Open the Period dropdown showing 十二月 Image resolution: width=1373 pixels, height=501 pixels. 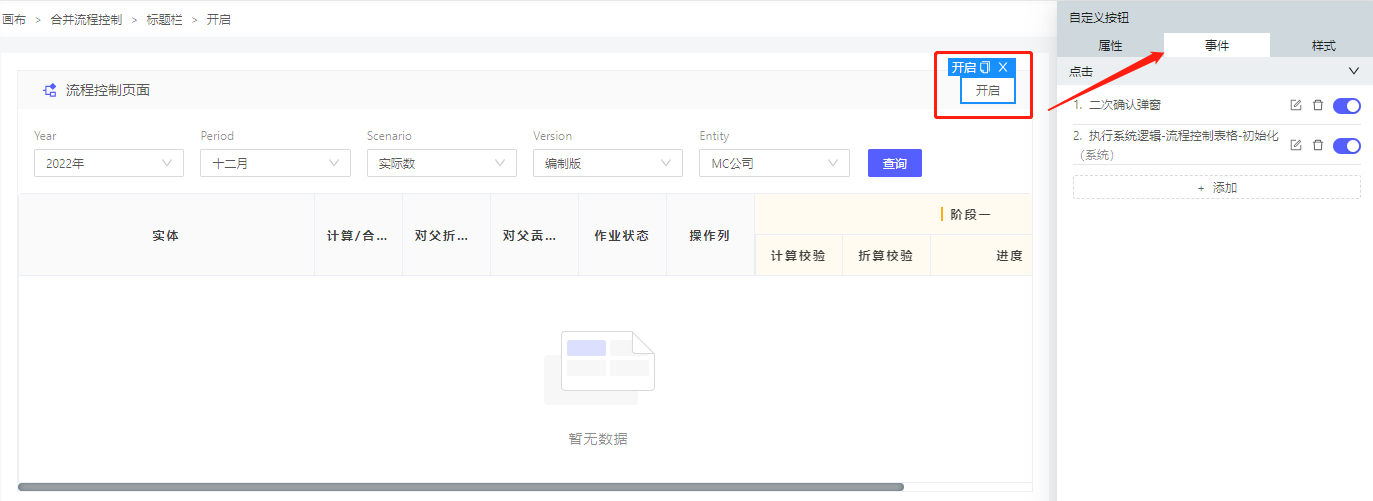(x=275, y=164)
